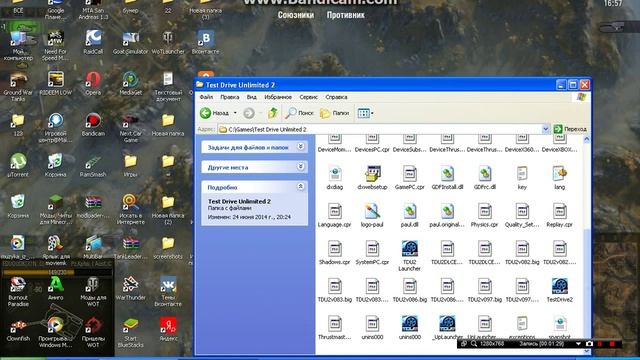
Task: Open the Вид menu
Action: pos(251,97)
